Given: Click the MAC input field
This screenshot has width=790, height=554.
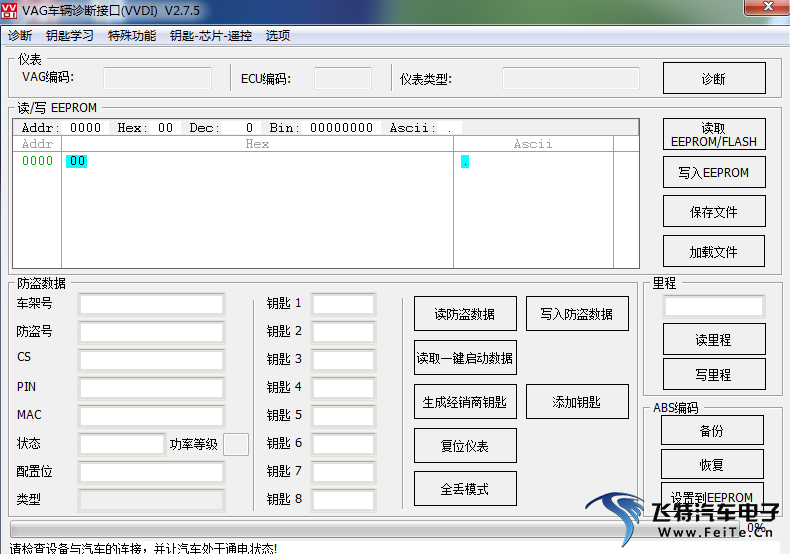Looking at the screenshot, I should click(x=151, y=416).
